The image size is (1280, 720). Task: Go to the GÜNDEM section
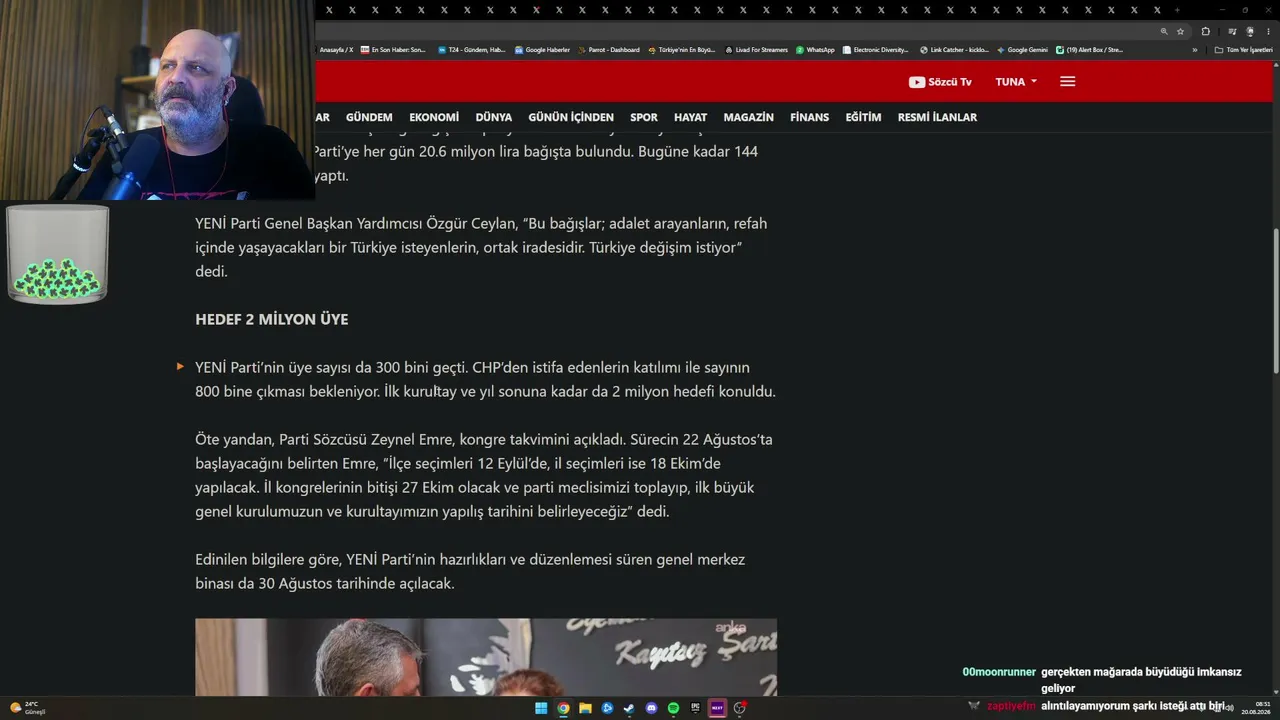point(369,117)
